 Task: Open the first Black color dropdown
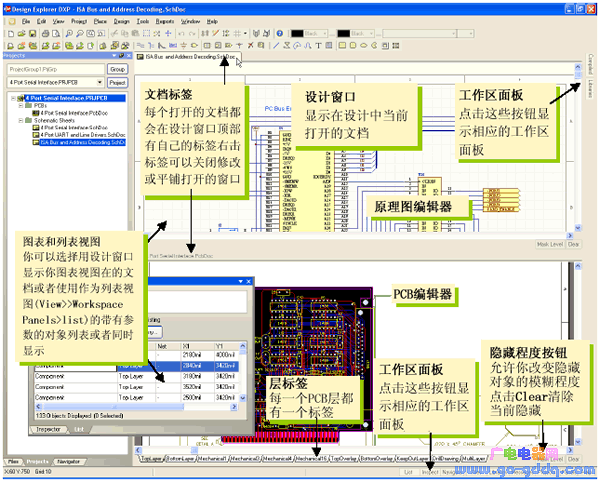click(x=327, y=33)
